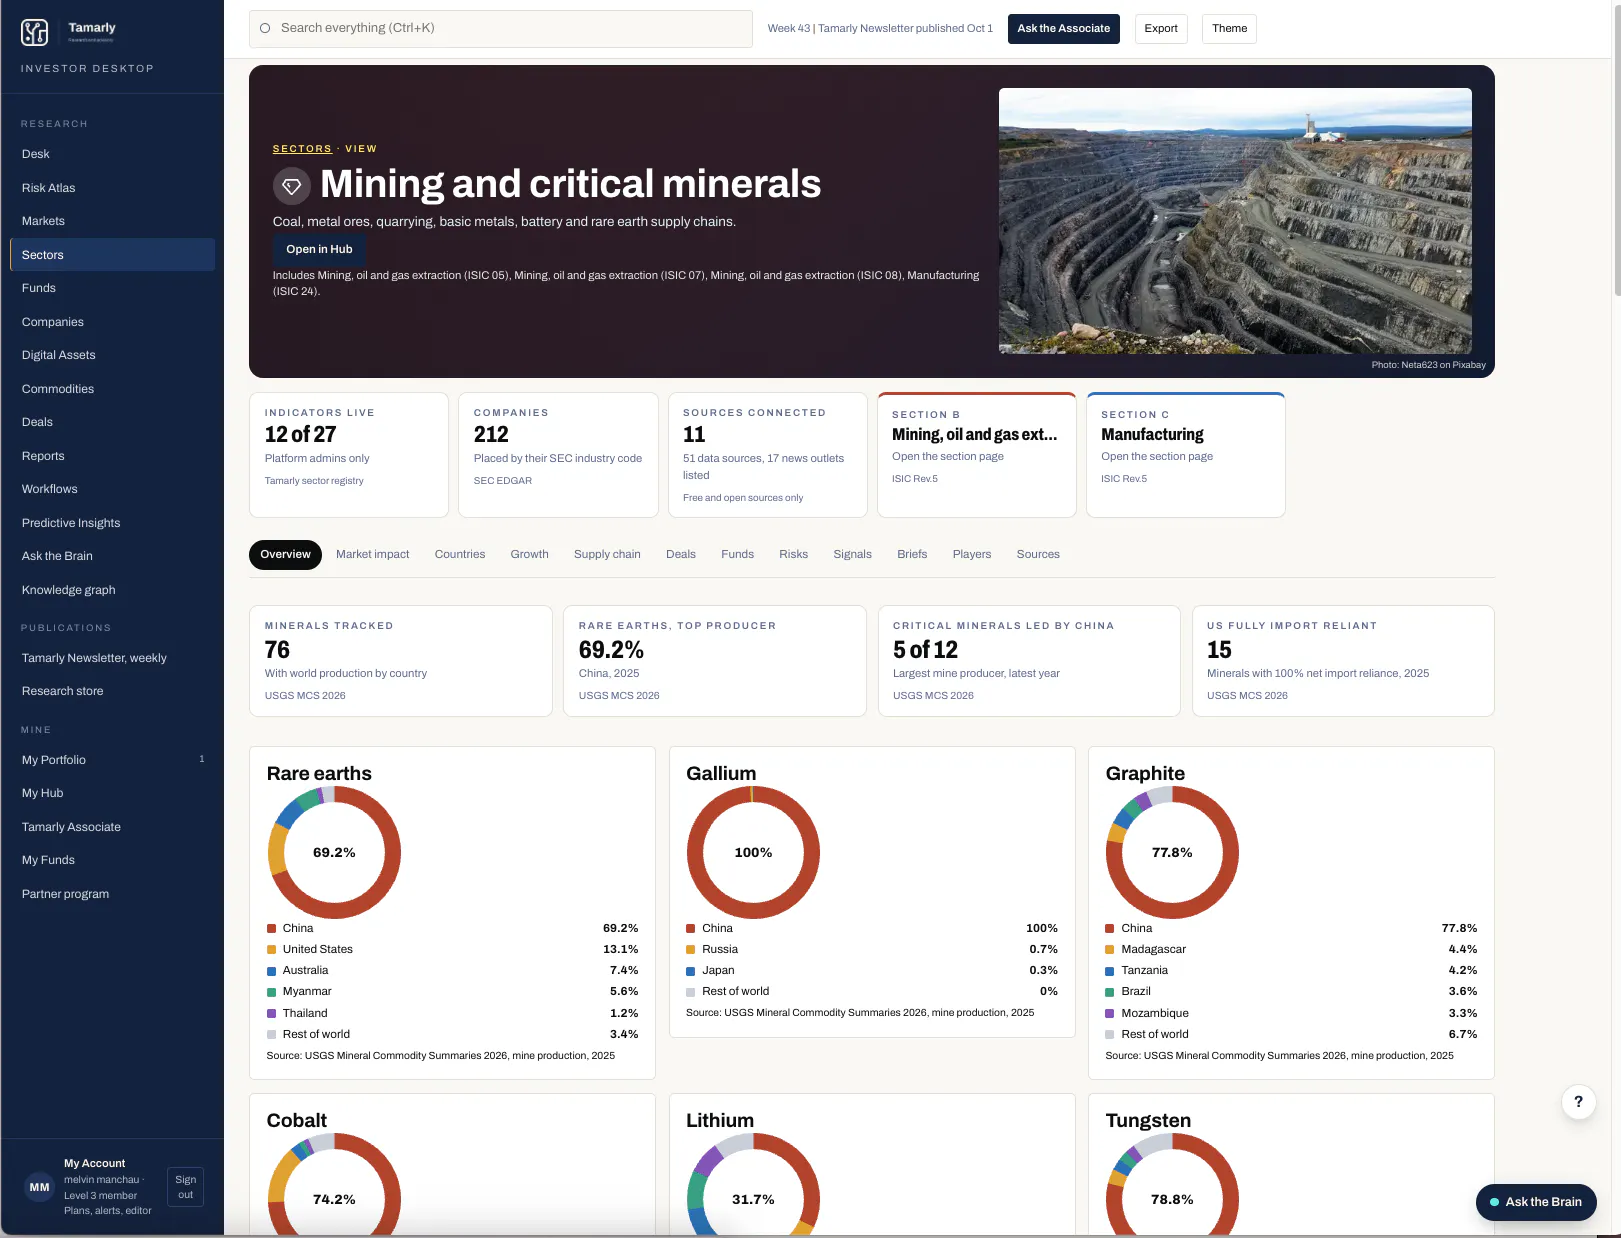Click the Sign out button
Viewport: 1621px width, 1238px height.
(x=186, y=1187)
